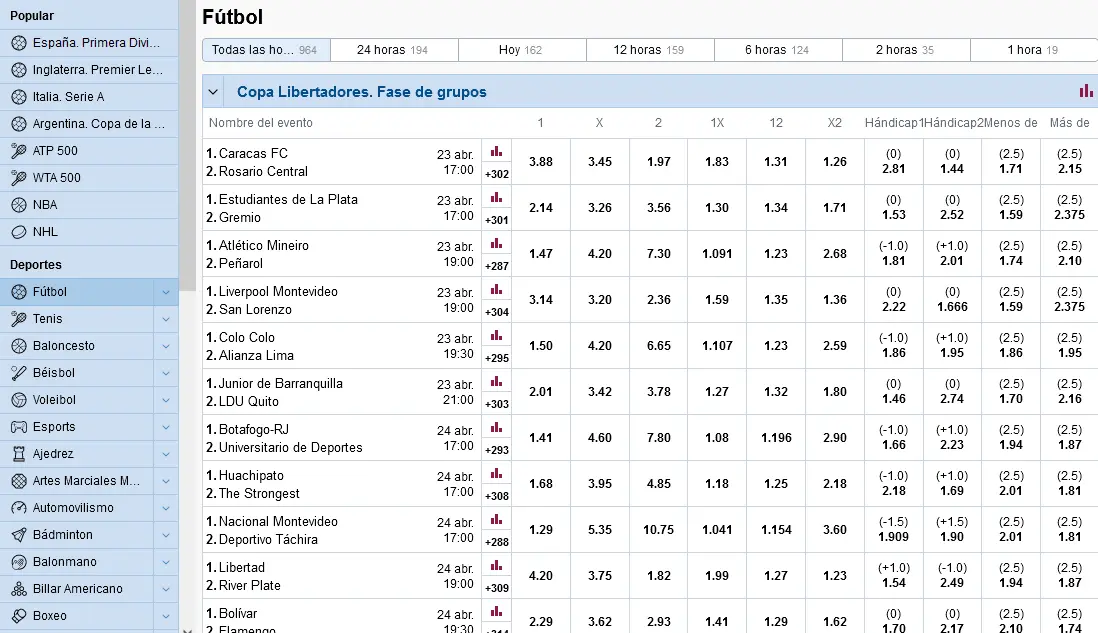
Task: Open Argentina Copa de la Liga link
Action: (x=89, y=124)
